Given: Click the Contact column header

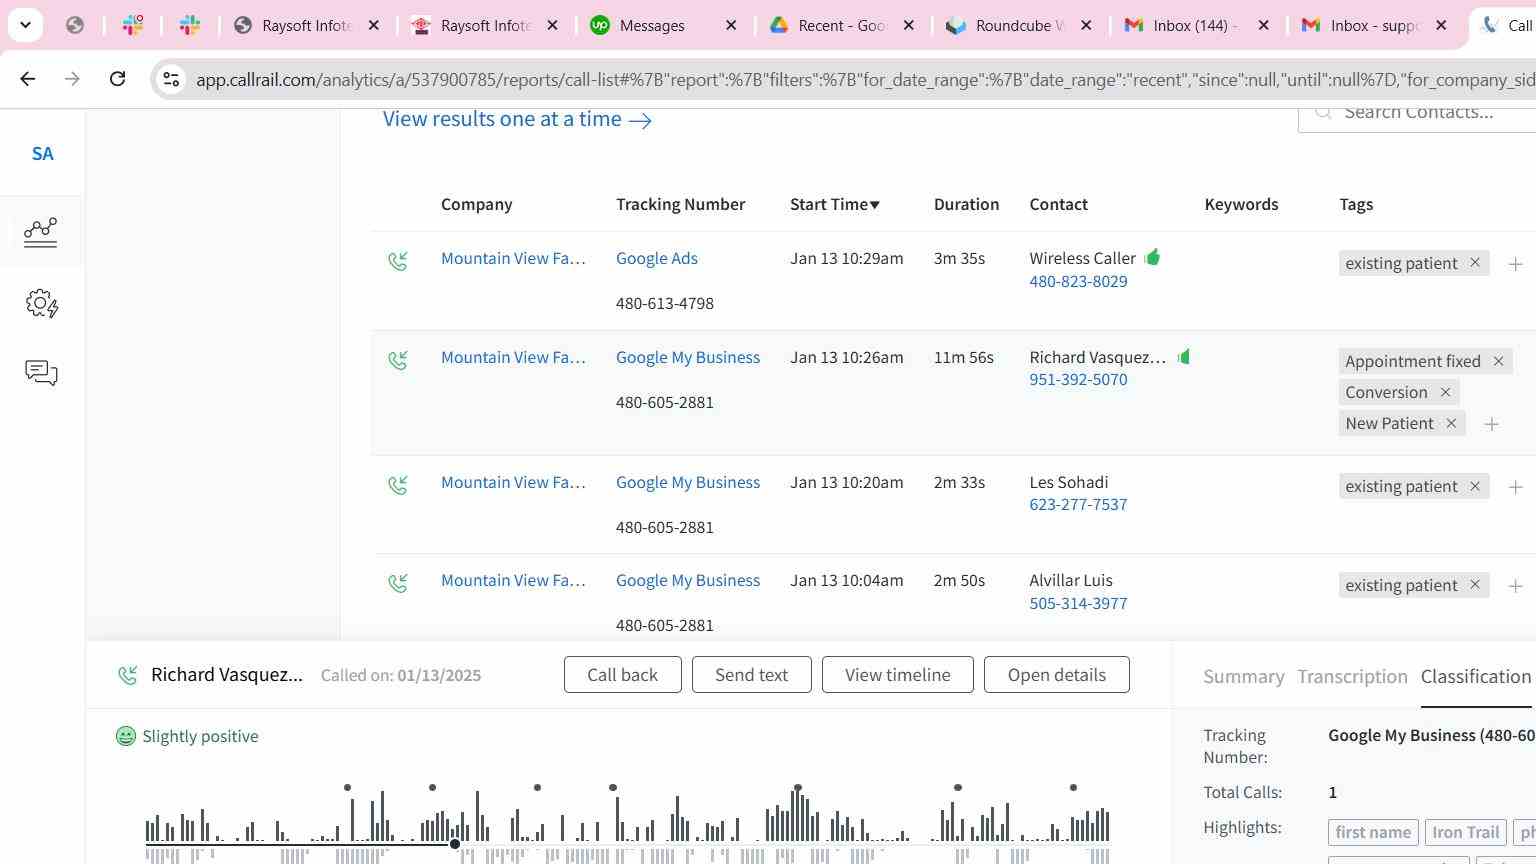Looking at the screenshot, I should coord(1059,204).
